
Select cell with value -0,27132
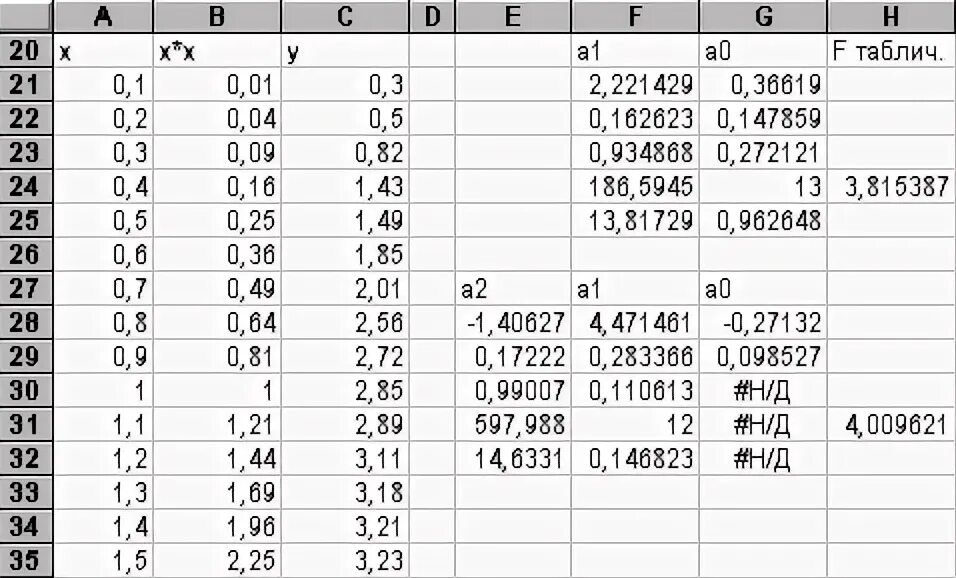(763, 323)
